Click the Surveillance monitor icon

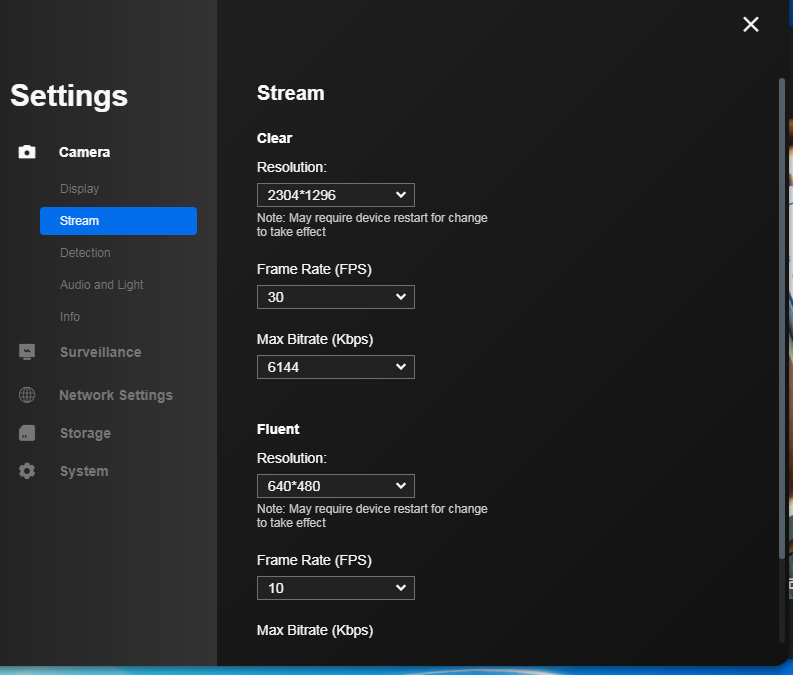tap(27, 352)
